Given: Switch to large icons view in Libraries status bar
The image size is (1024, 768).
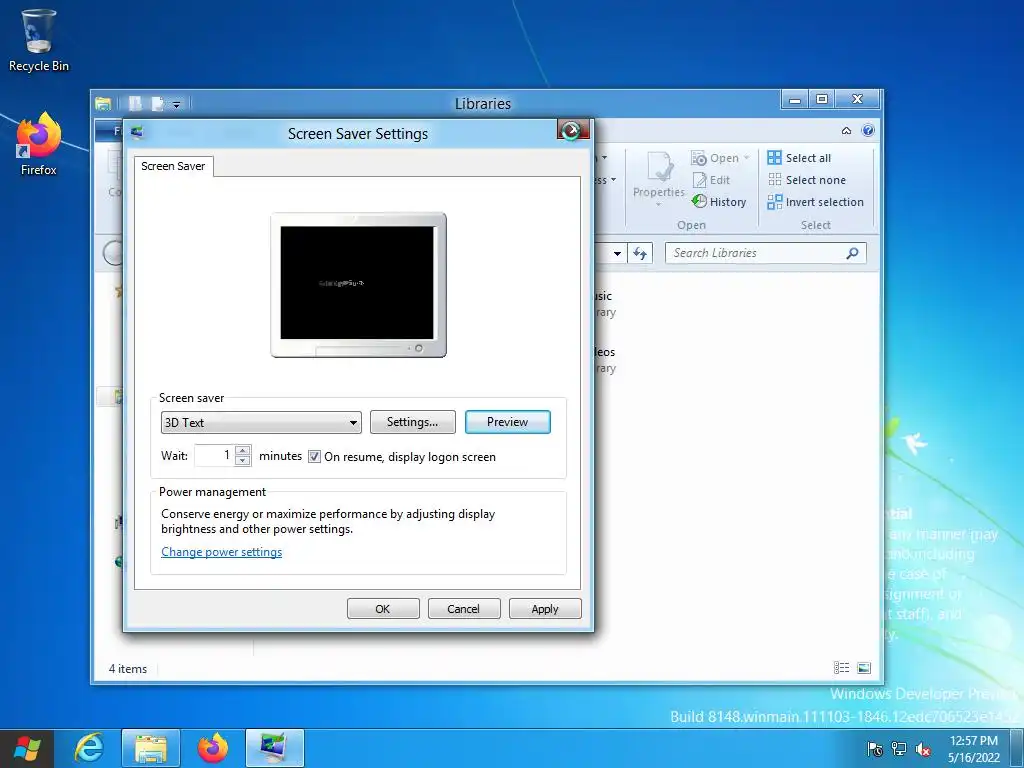Looking at the screenshot, I should click(x=863, y=667).
